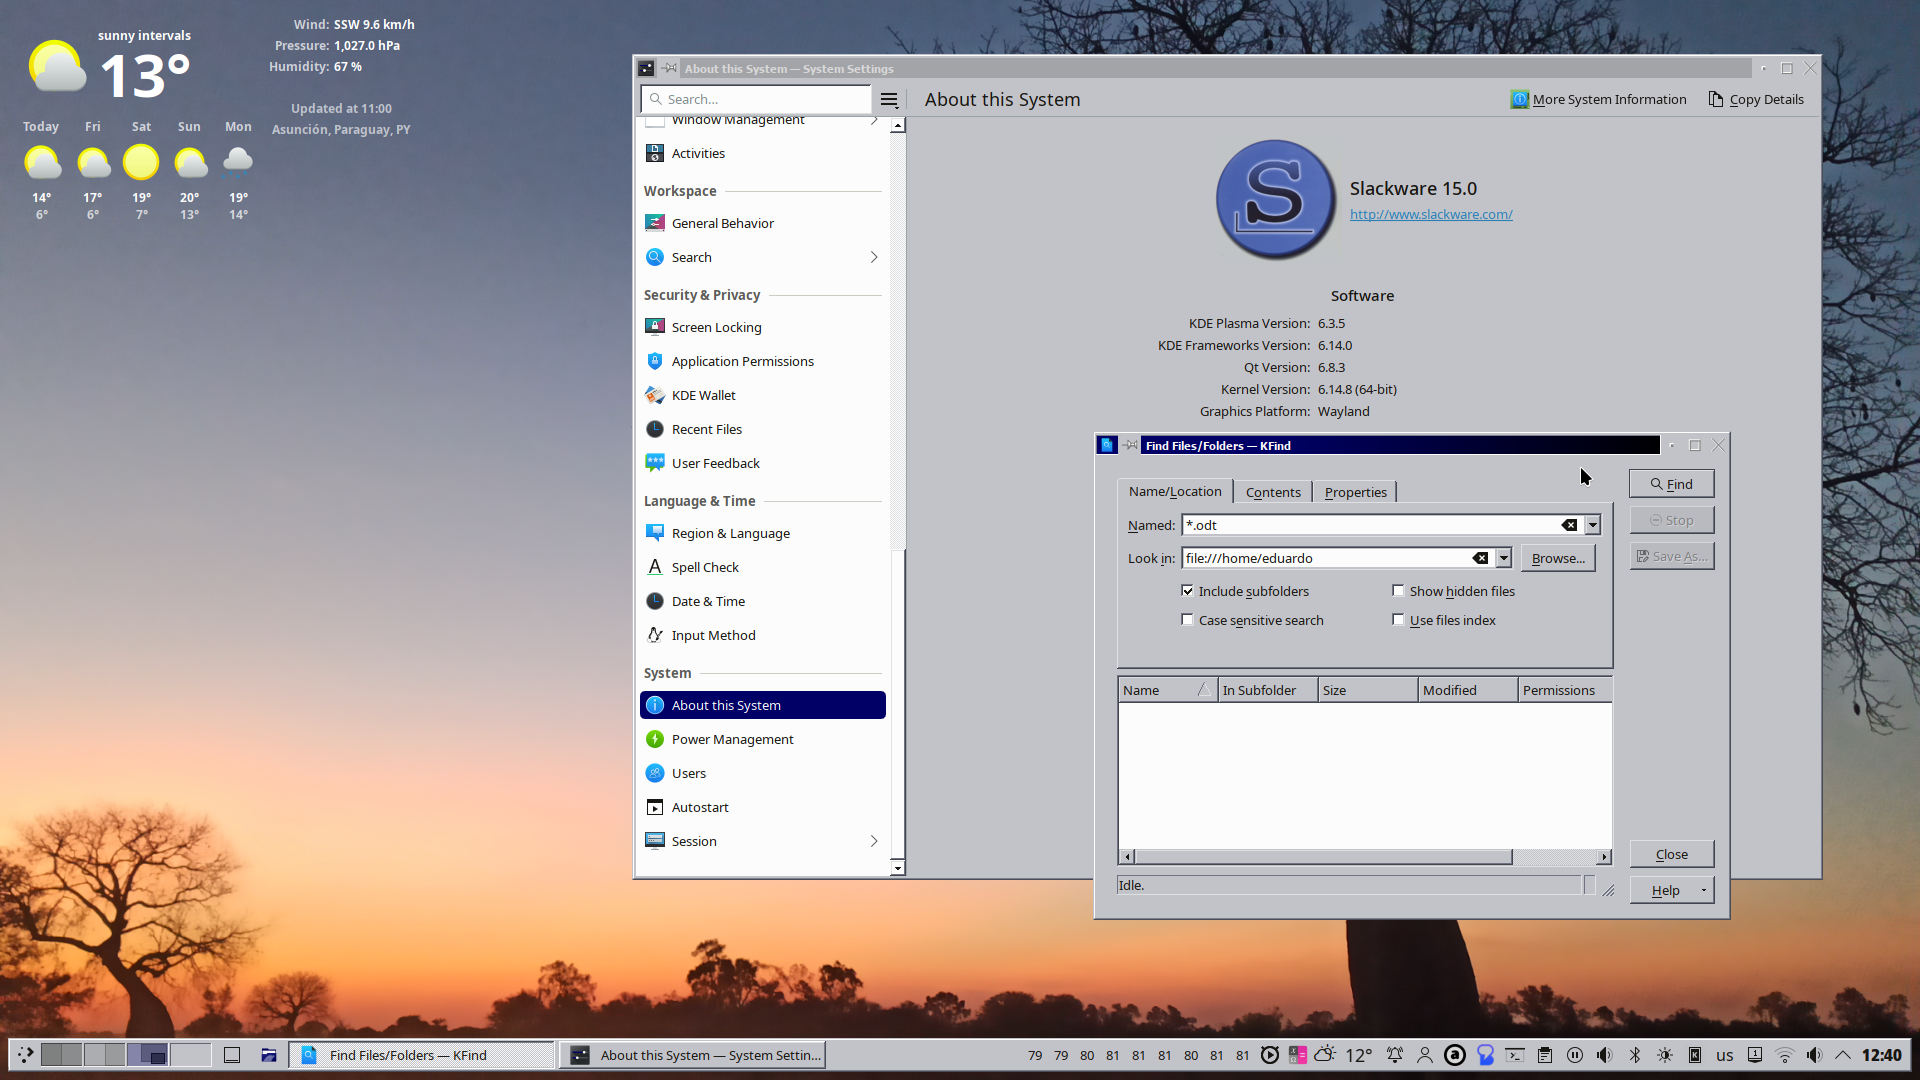1920x1080 pixels.
Task: Open the us keyboard layout indicator
Action: tap(1725, 1055)
